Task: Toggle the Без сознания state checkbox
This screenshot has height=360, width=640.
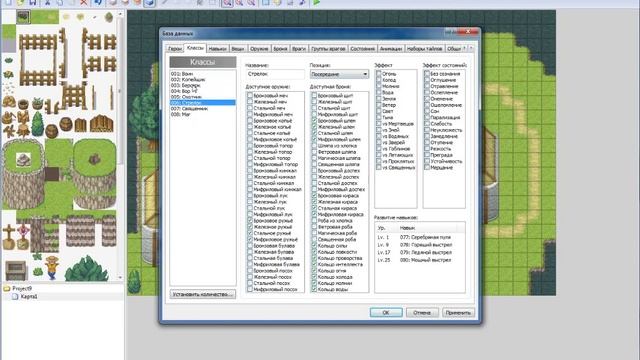Action: click(427, 74)
